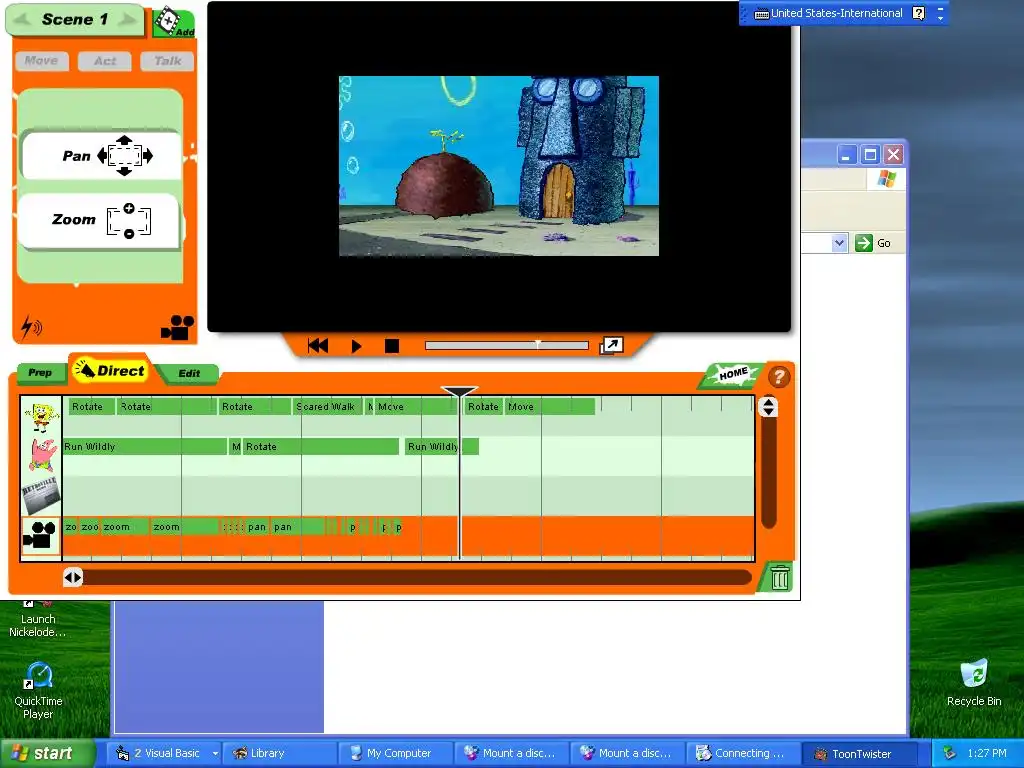The image size is (1024, 768).
Task: Click the Act action button
Action: click(x=104, y=61)
